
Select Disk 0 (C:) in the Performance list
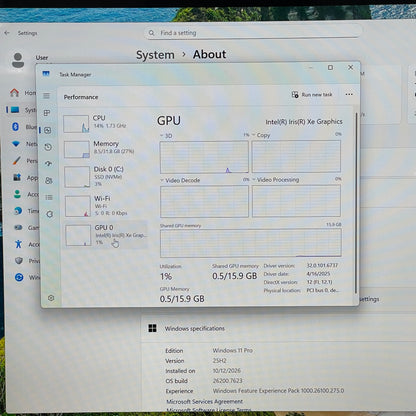105,177
